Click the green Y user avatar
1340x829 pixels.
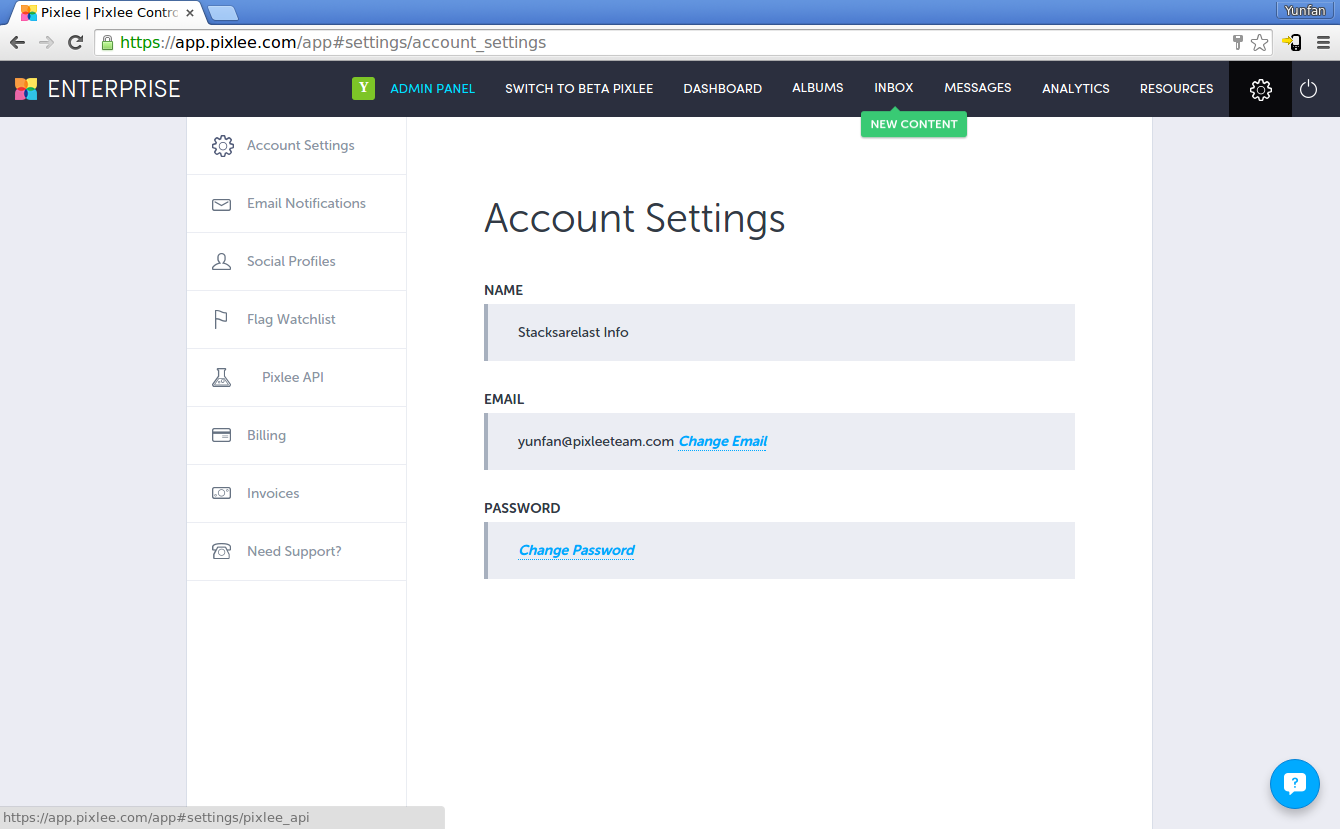(x=363, y=88)
